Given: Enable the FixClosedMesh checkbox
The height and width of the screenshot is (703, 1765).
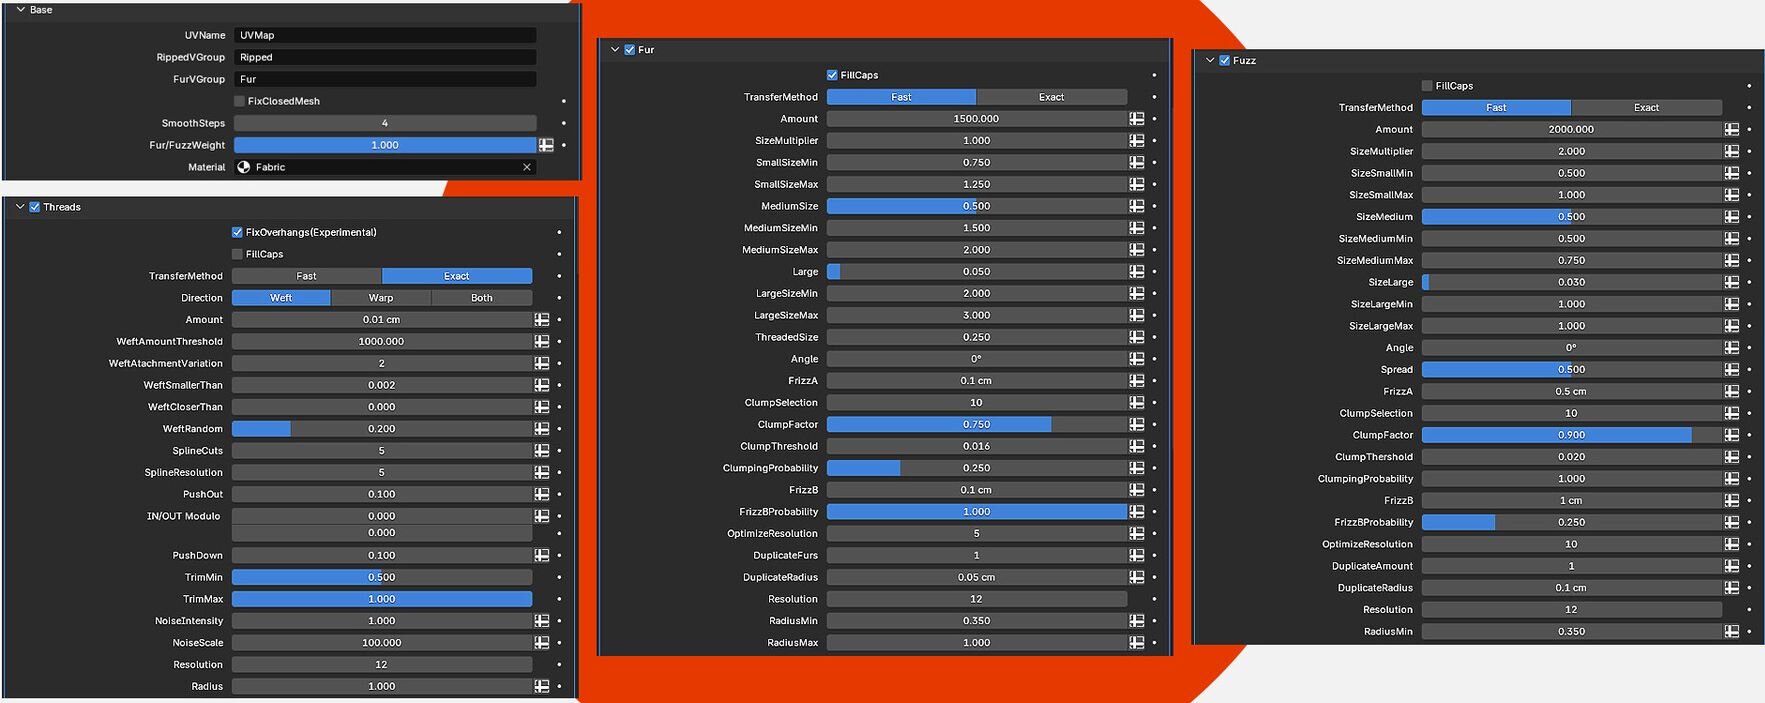Looking at the screenshot, I should [x=240, y=101].
